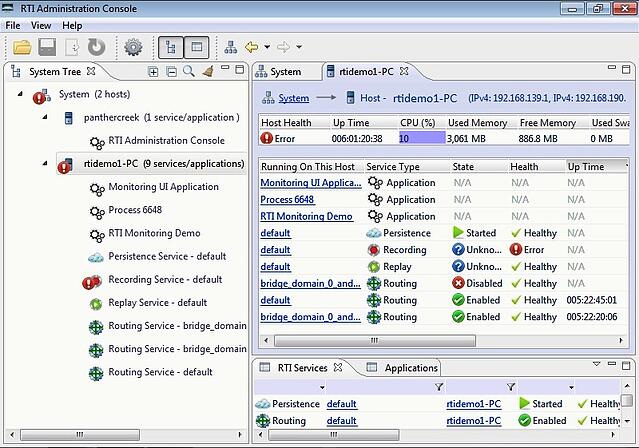Close the RTI Services tab

click(x=338, y=367)
